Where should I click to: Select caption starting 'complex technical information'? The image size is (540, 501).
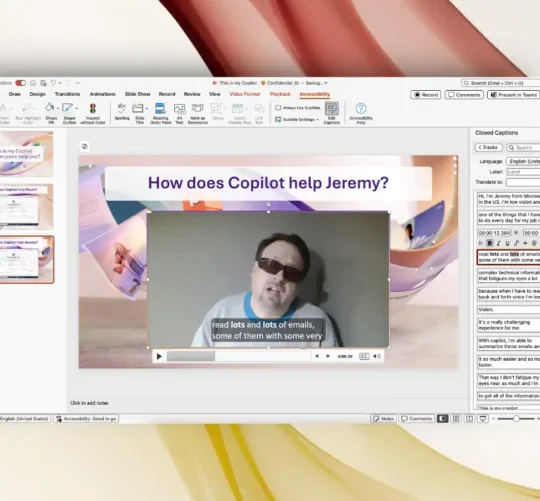509,275
